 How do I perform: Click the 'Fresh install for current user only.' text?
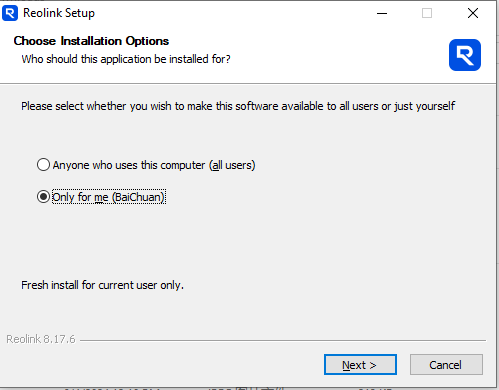pyautogui.click(x=102, y=285)
